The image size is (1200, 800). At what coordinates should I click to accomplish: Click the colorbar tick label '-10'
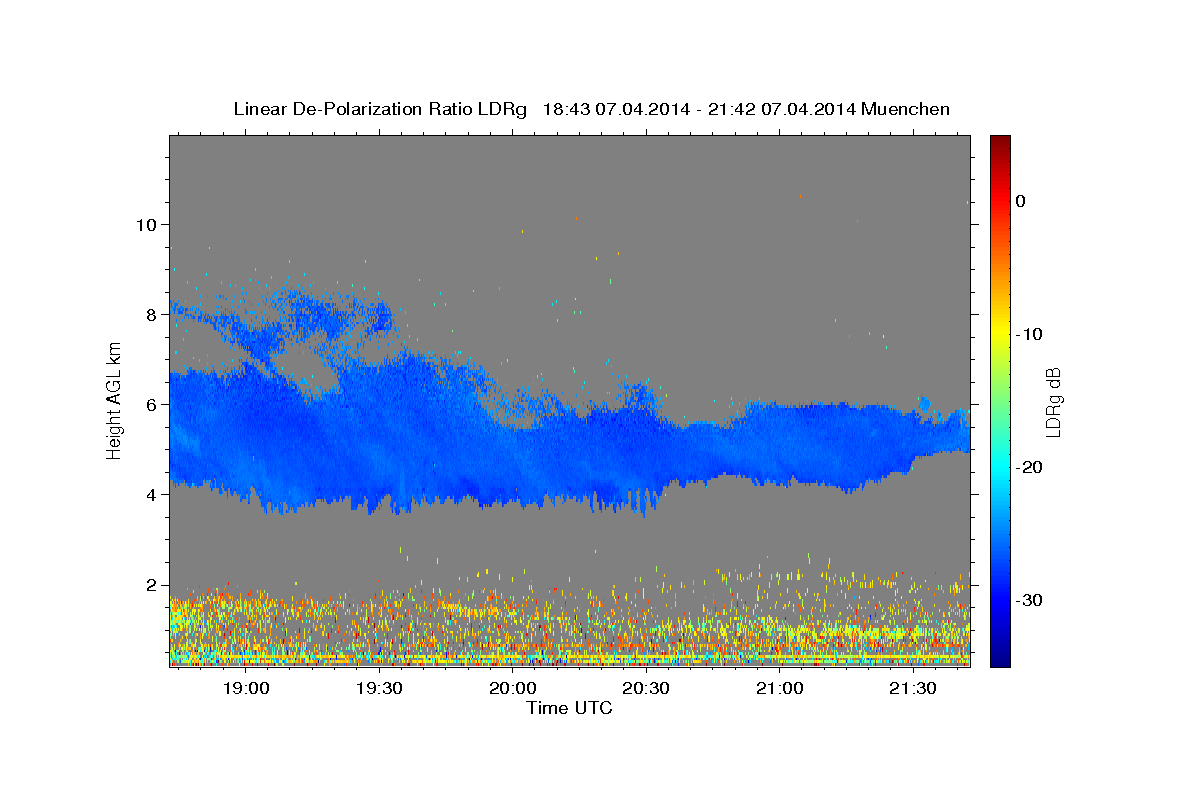click(1030, 334)
